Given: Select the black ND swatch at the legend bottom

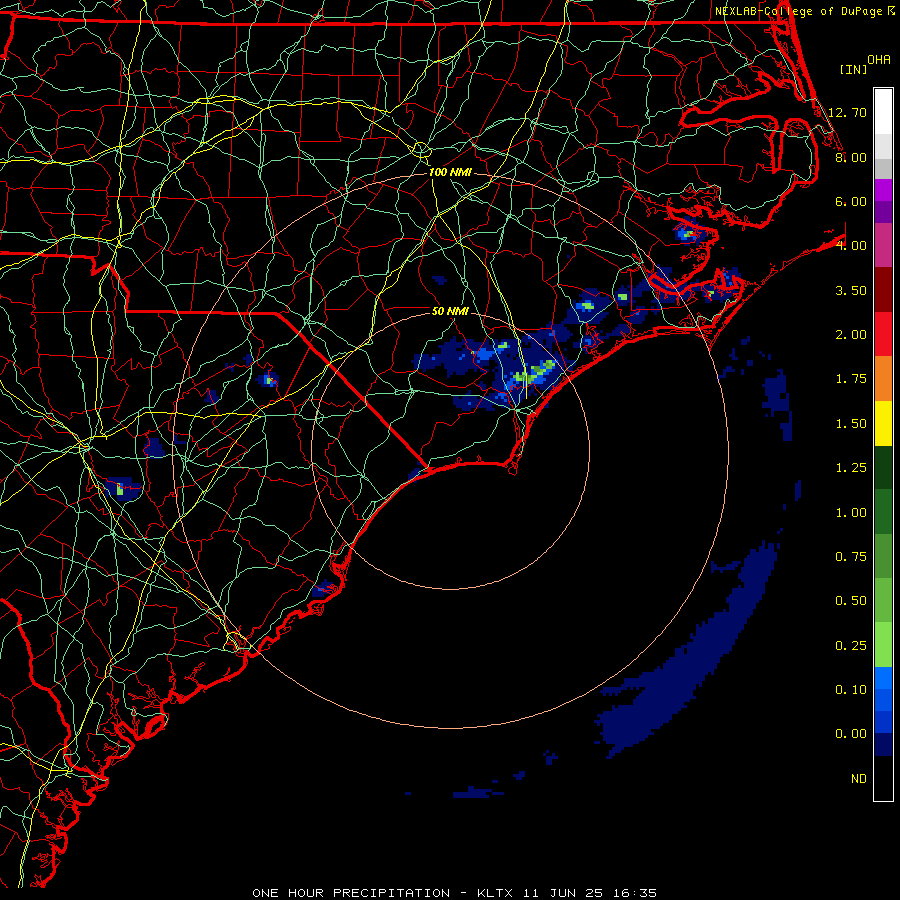Looking at the screenshot, I should (x=883, y=778).
